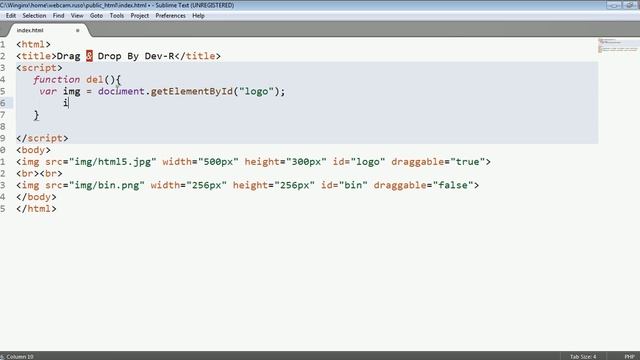Image resolution: width=640 pixels, height=360 pixels.
Task: Click "img/bin.png" source value
Action: tap(107, 185)
